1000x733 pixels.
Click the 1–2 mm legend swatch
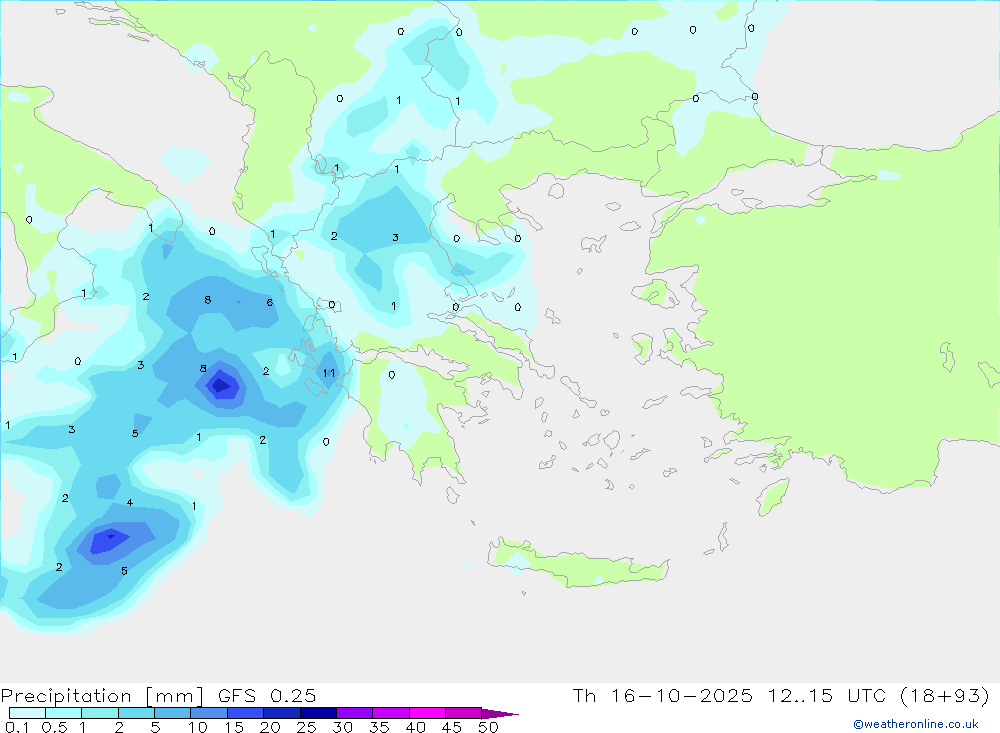click(99, 713)
